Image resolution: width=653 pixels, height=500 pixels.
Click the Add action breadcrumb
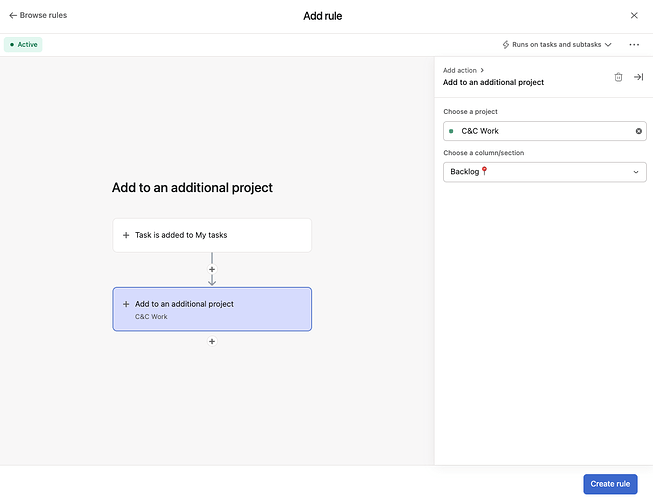click(460, 70)
